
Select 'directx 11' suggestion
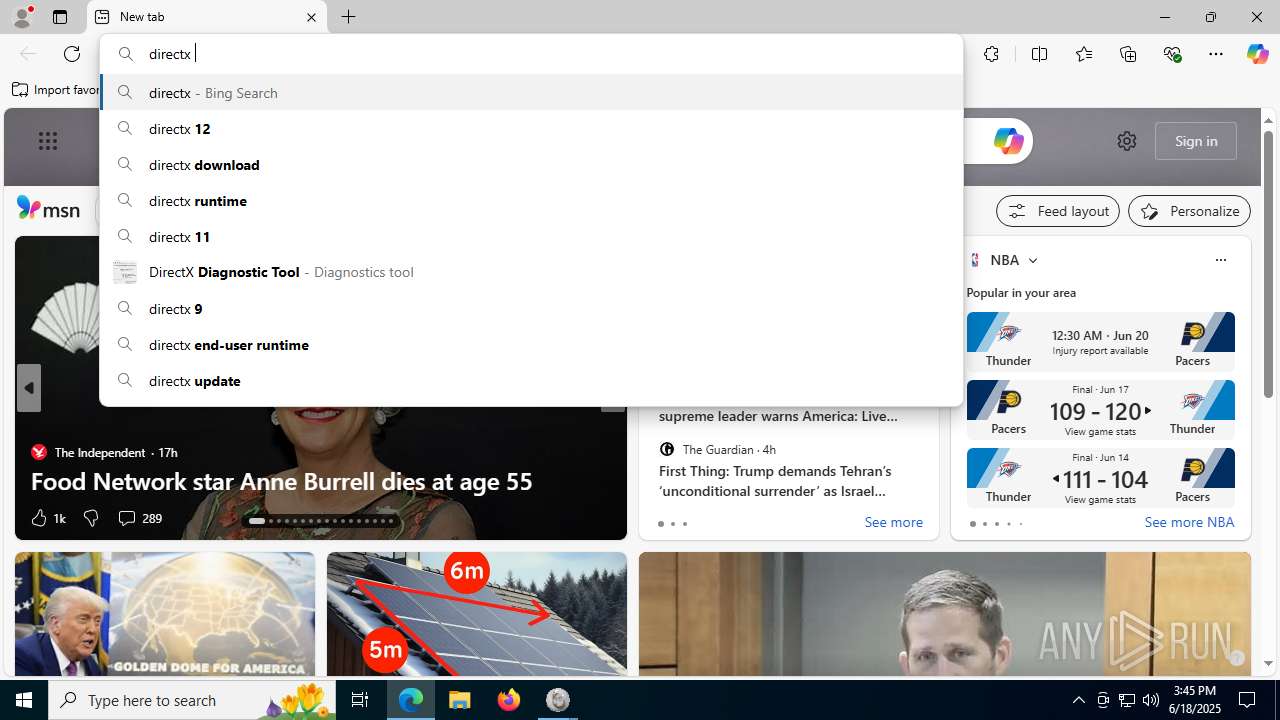click(531, 236)
